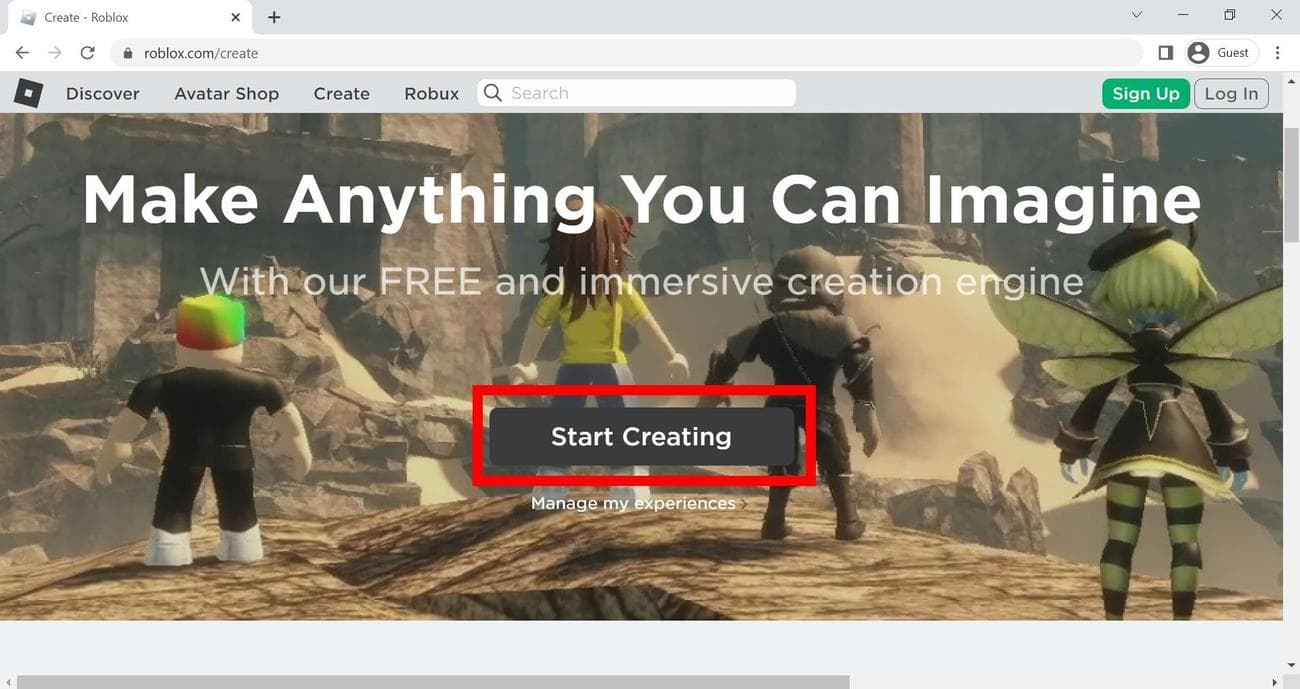This screenshot has height=689, width=1300.
Task: Click the Log In button
Action: tap(1231, 93)
